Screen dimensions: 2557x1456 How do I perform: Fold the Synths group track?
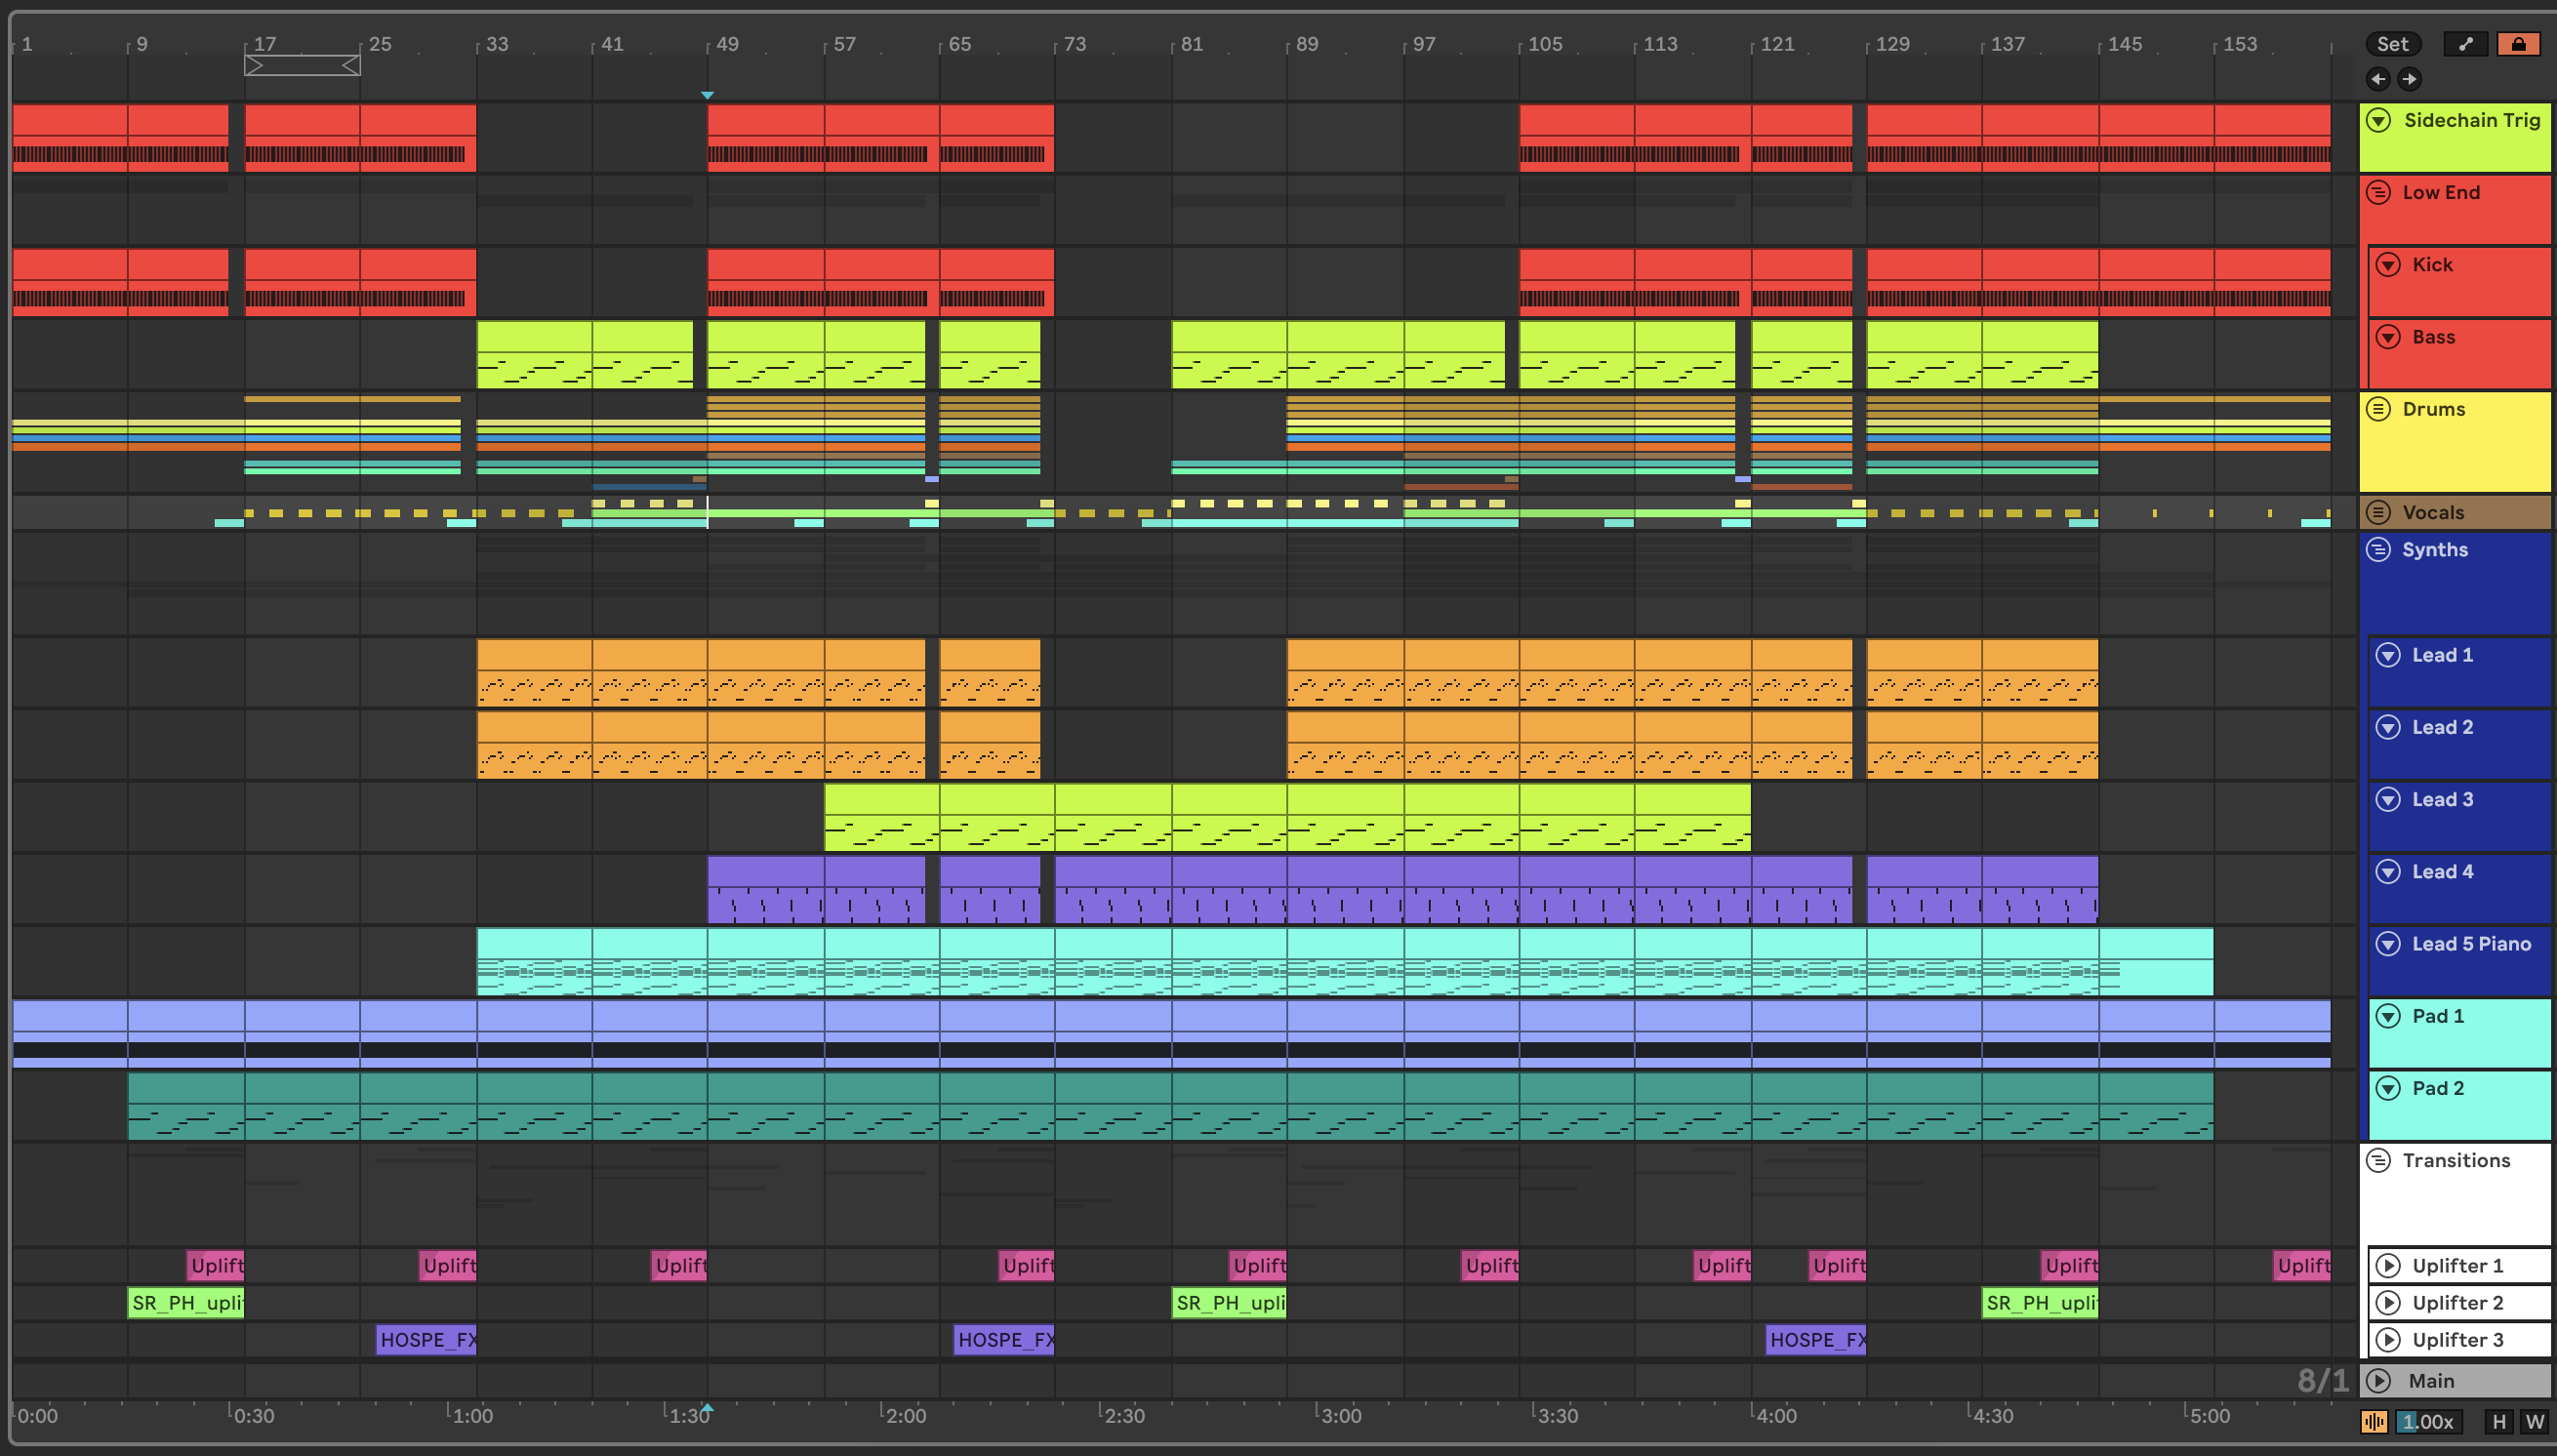click(x=2379, y=549)
